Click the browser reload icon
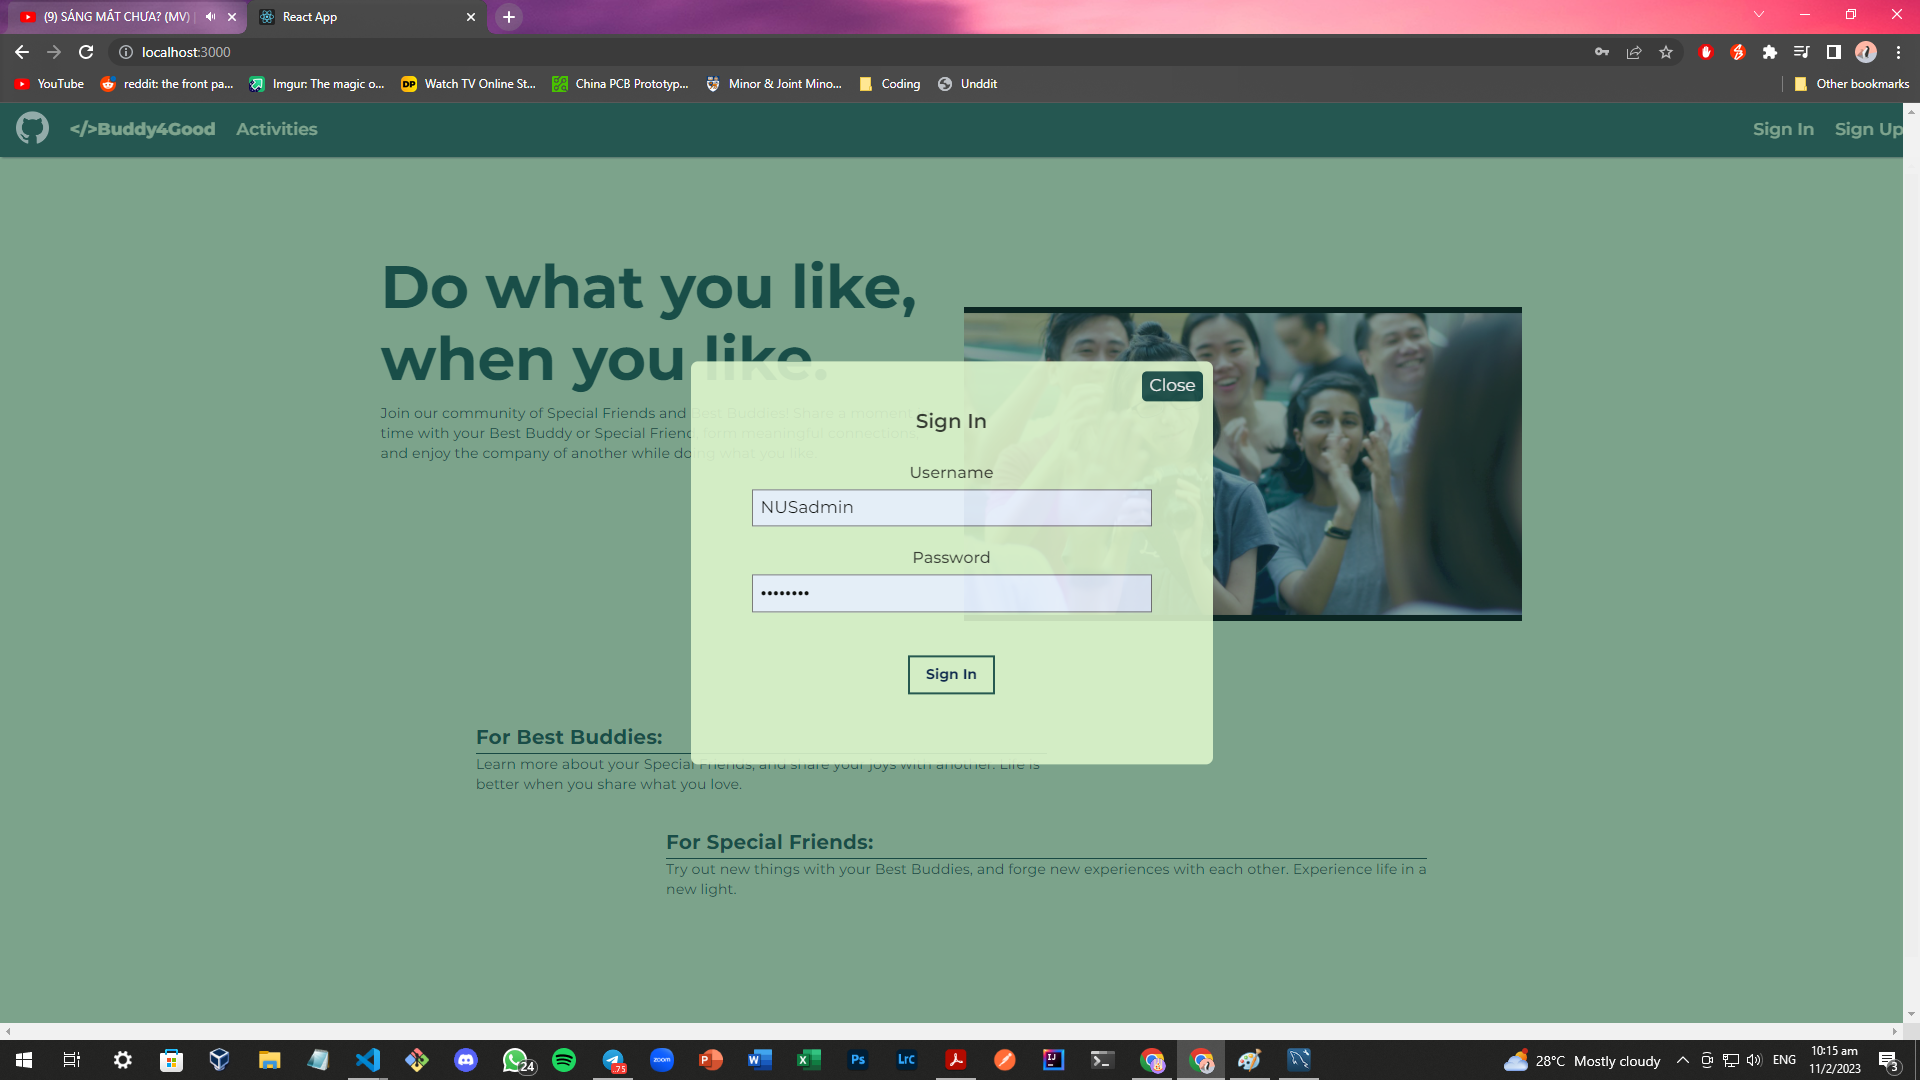 (x=86, y=52)
